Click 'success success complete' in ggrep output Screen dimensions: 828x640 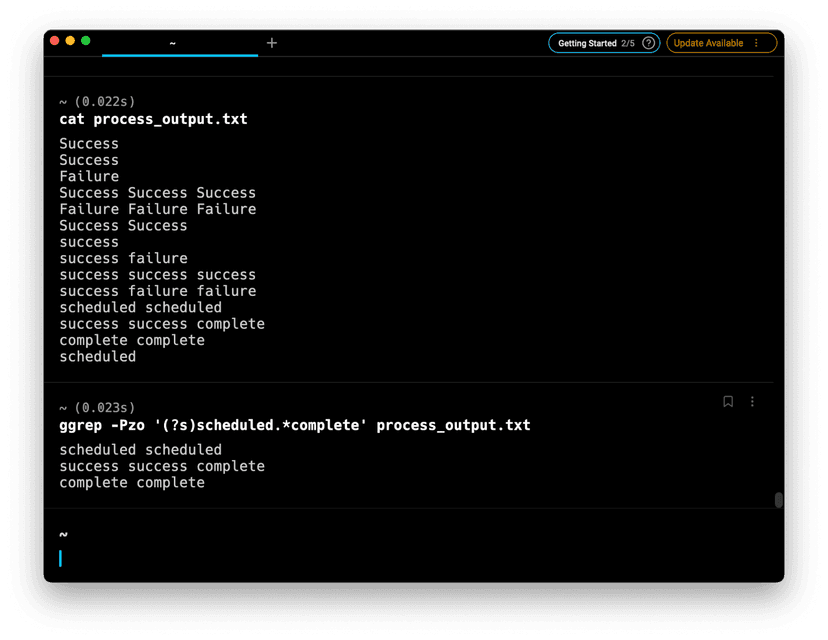(161, 466)
